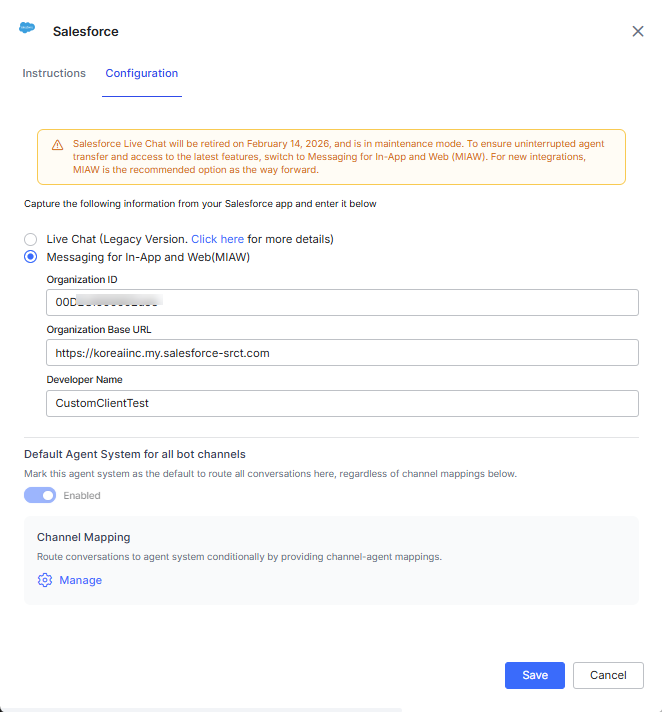
Task: Select Messaging for In-App and Web radio
Action: click(31, 257)
